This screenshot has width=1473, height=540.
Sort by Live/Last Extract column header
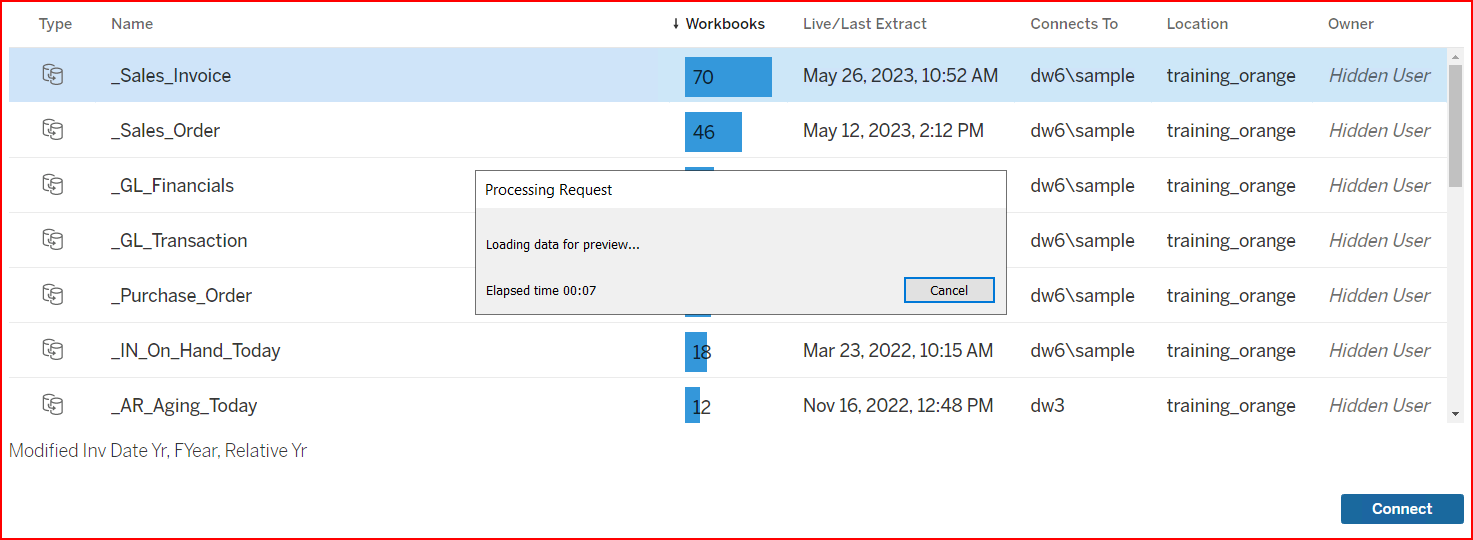click(x=864, y=24)
